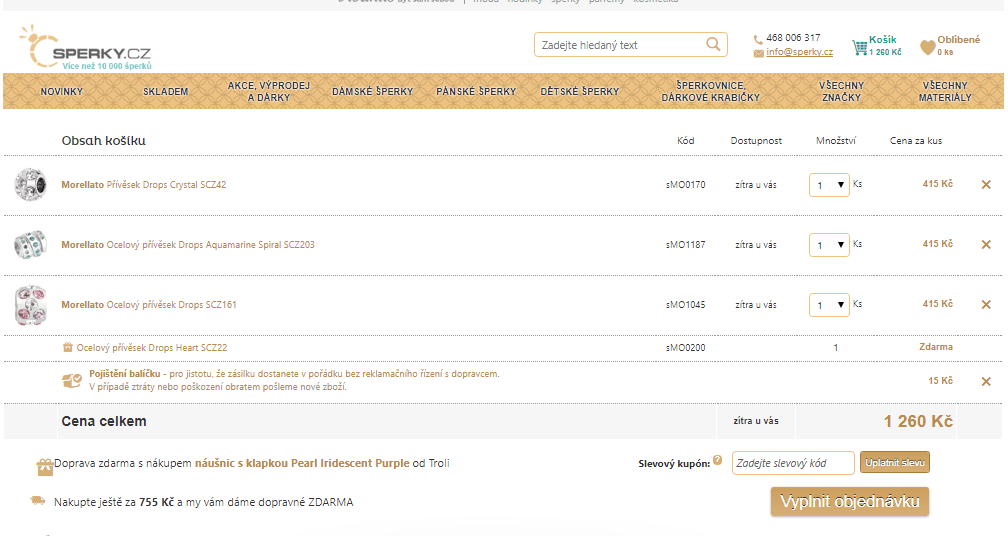Open the shopping cart Košík icon
This screenshot has width=1008, height=536.
coord(860,46)
